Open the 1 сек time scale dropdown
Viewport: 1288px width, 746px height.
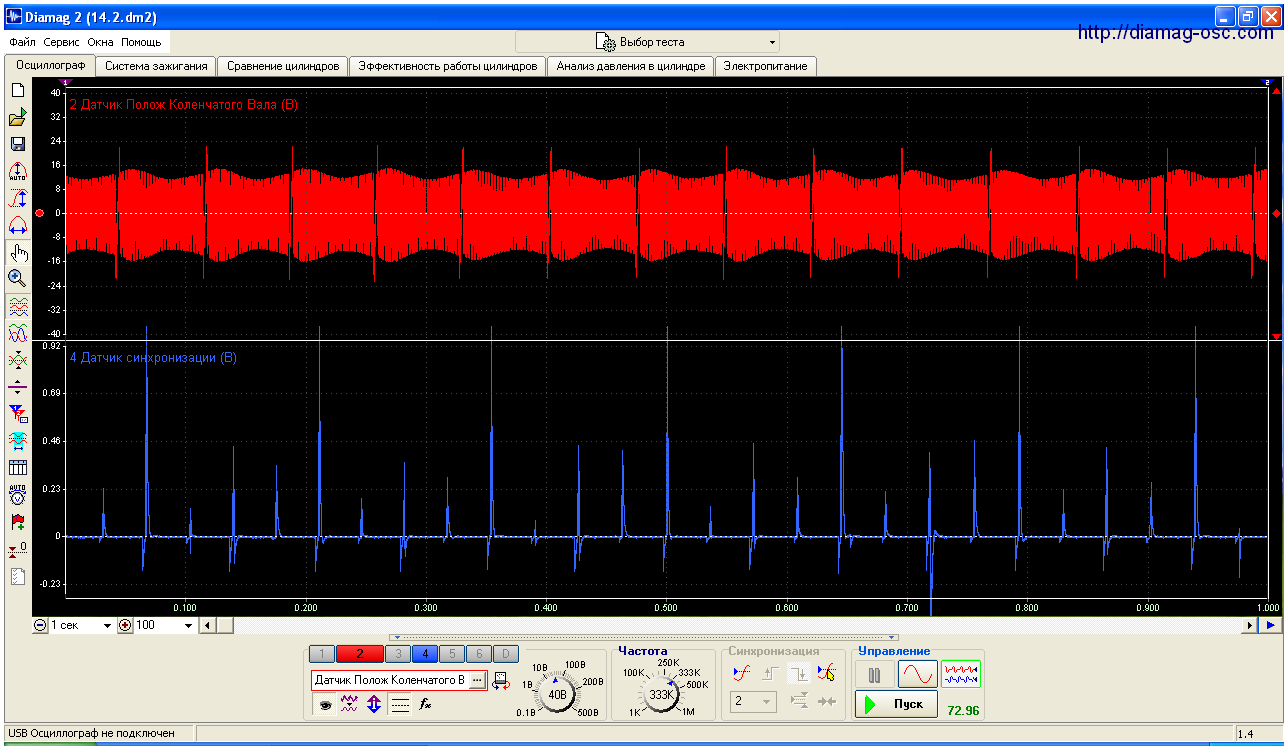[83, 625]
